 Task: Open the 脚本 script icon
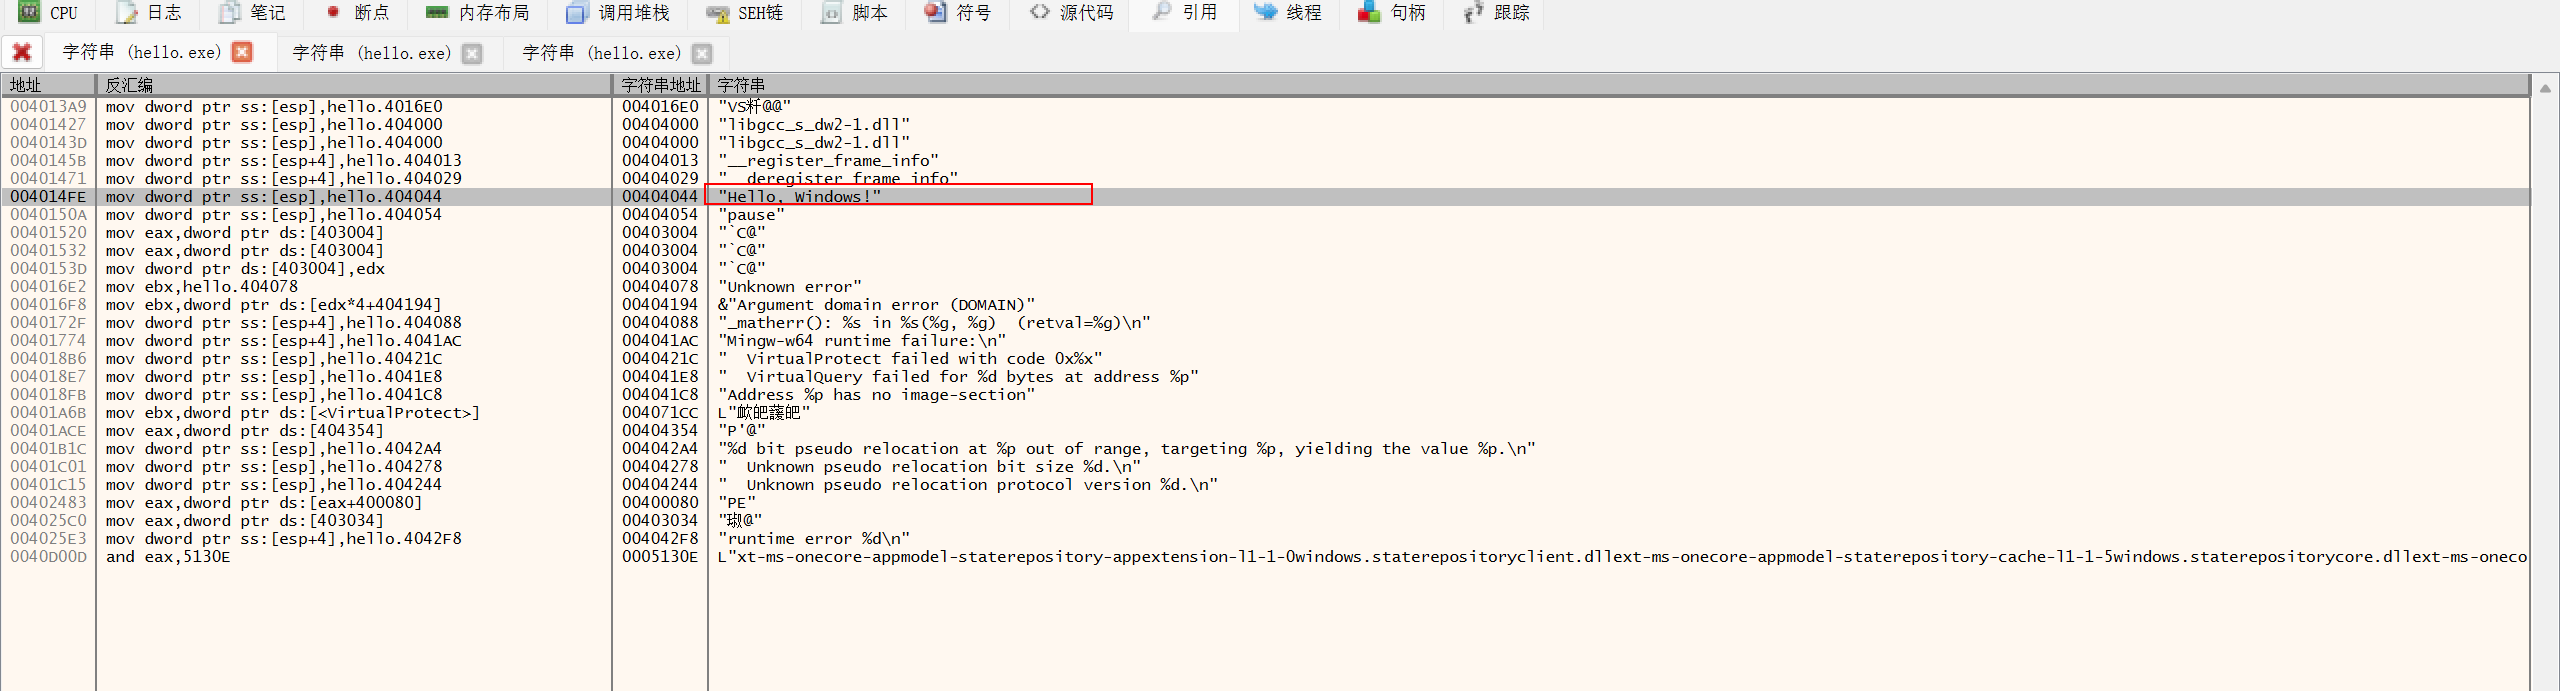[831, 12]
